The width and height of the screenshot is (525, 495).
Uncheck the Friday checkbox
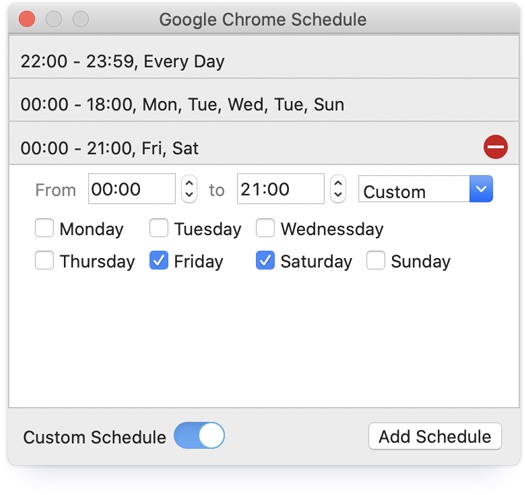(159, 260)
